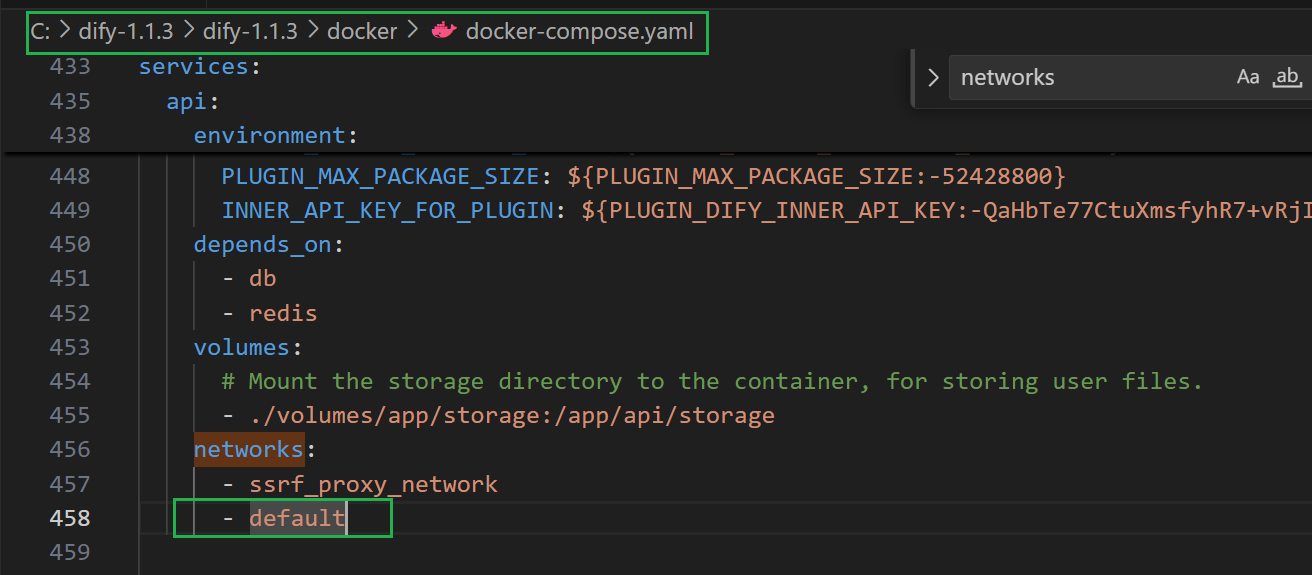1312x575 pixels.
Task: Click the 'volumes:' key
Action: coord(248,347)
